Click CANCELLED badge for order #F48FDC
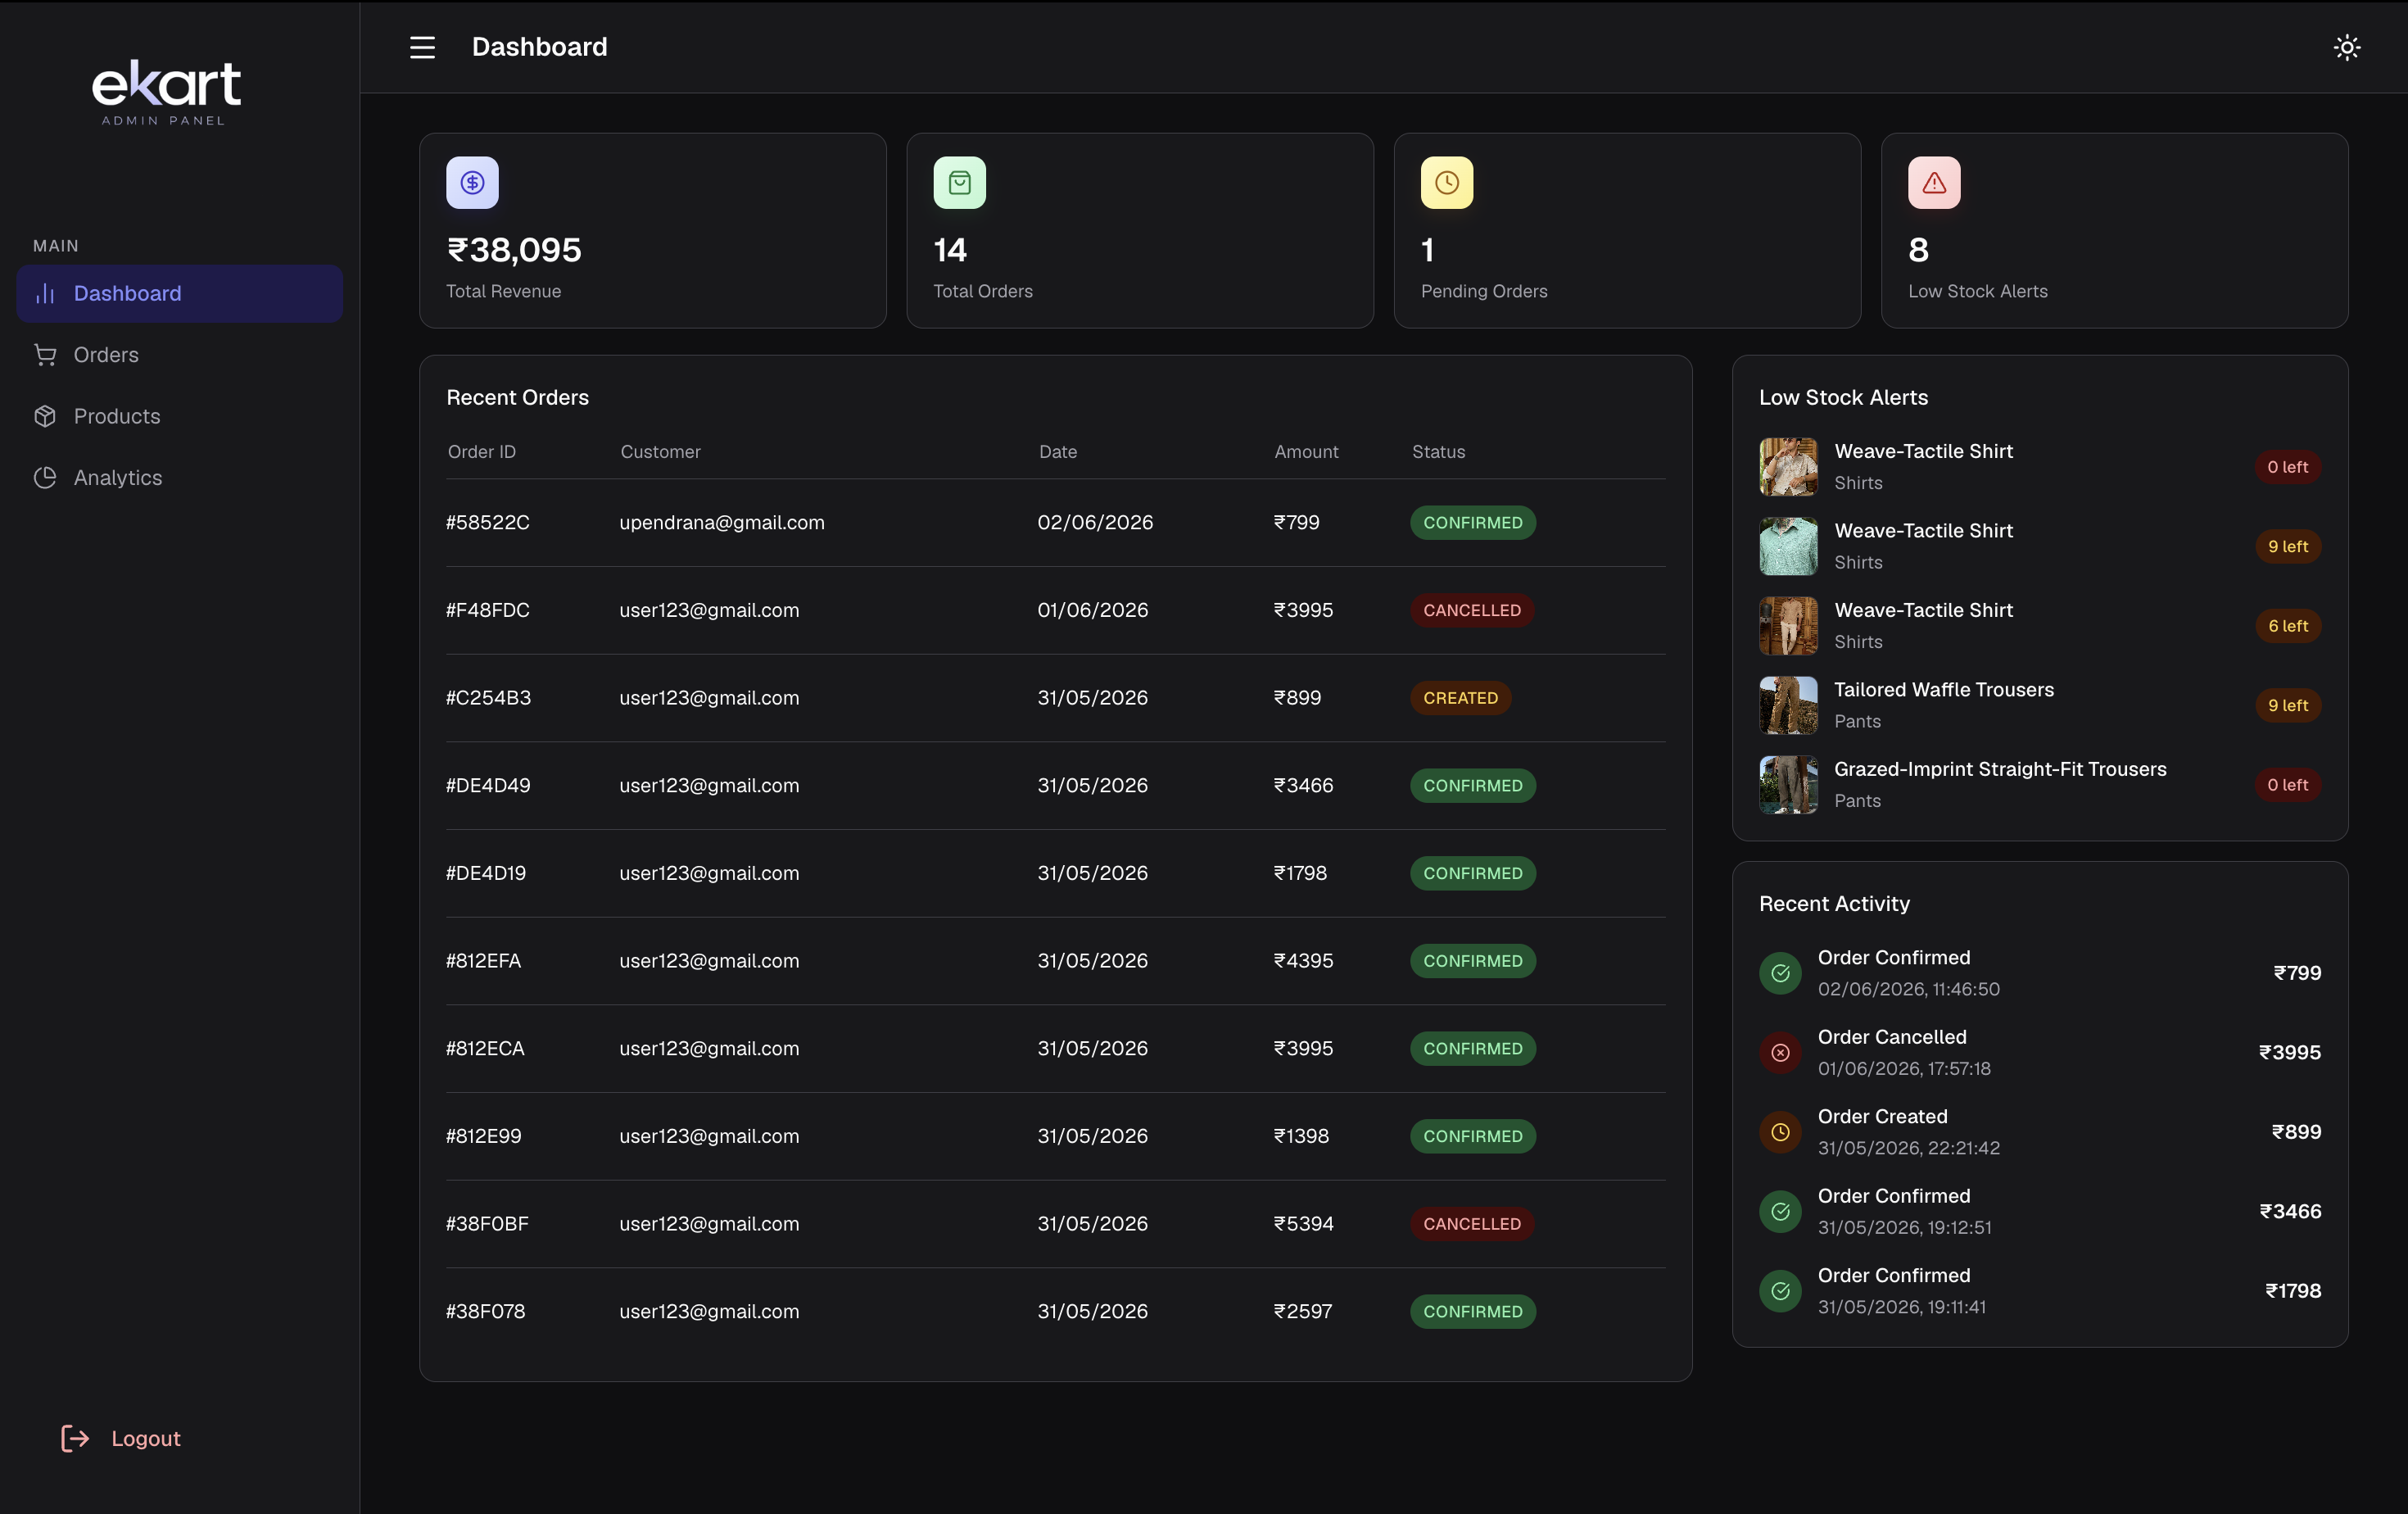The width and height of the screenshot is (2408, 1514). tap(1472, 610)
